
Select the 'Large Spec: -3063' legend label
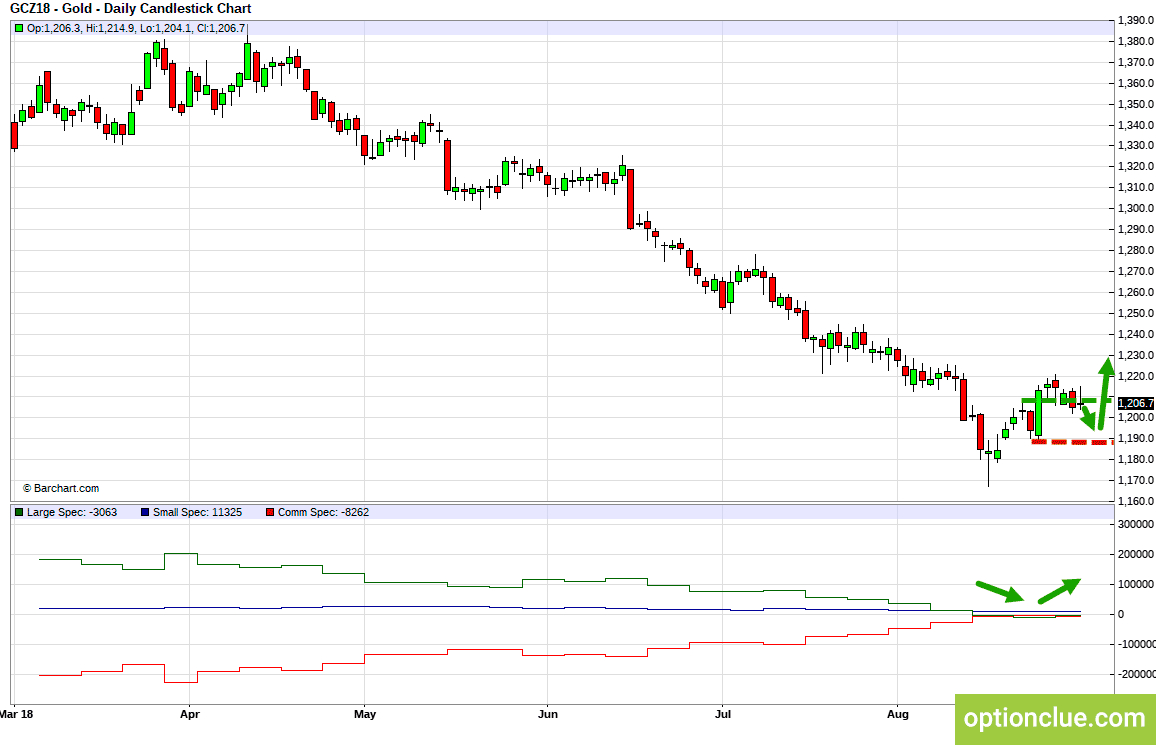click(x=72, y=512)
